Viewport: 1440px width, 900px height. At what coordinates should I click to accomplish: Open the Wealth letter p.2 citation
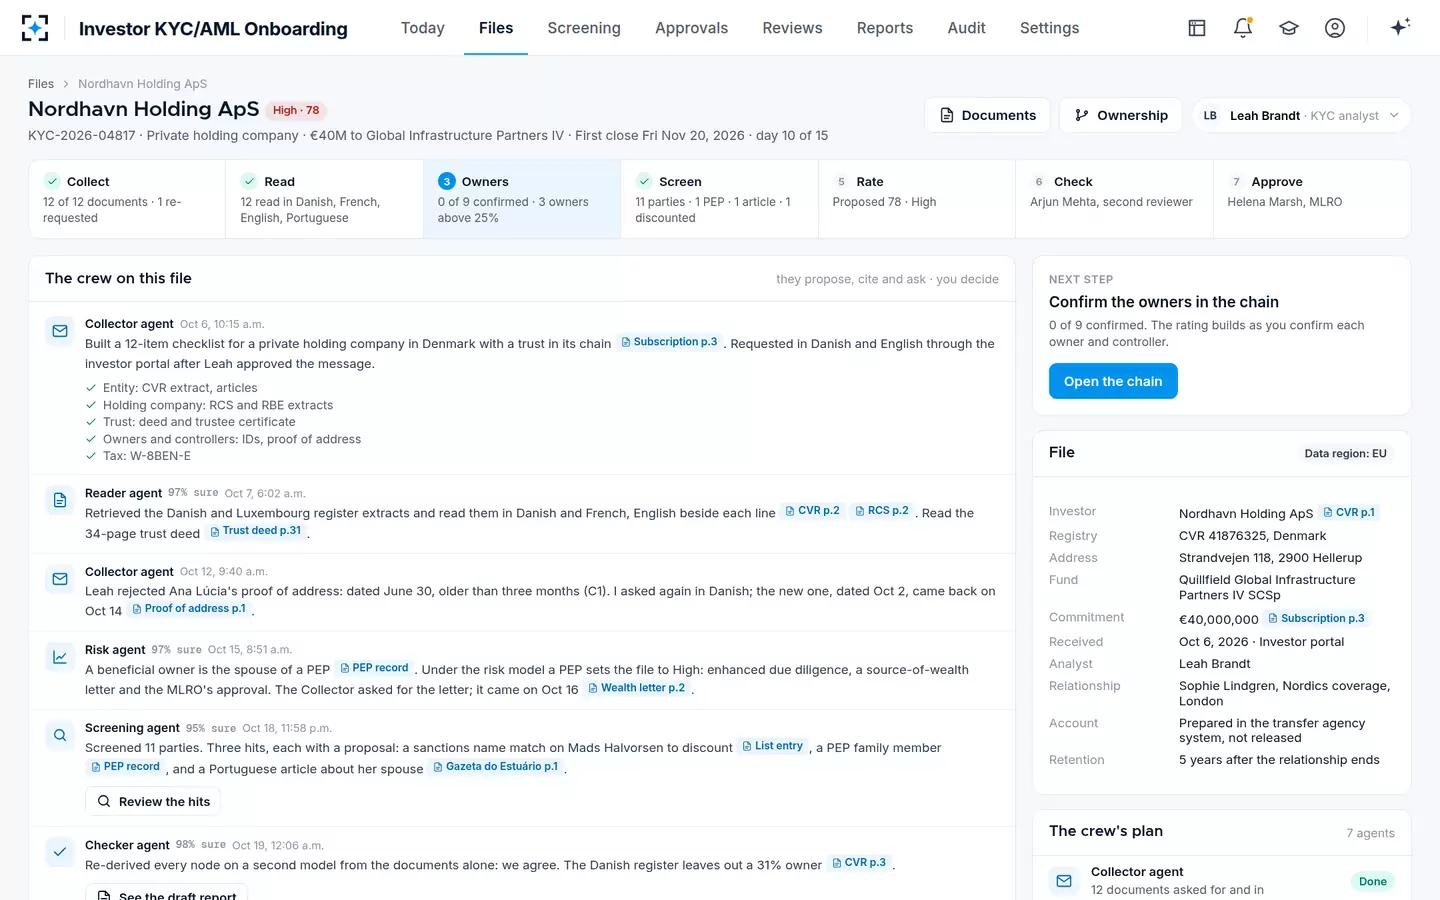point(637,688)
